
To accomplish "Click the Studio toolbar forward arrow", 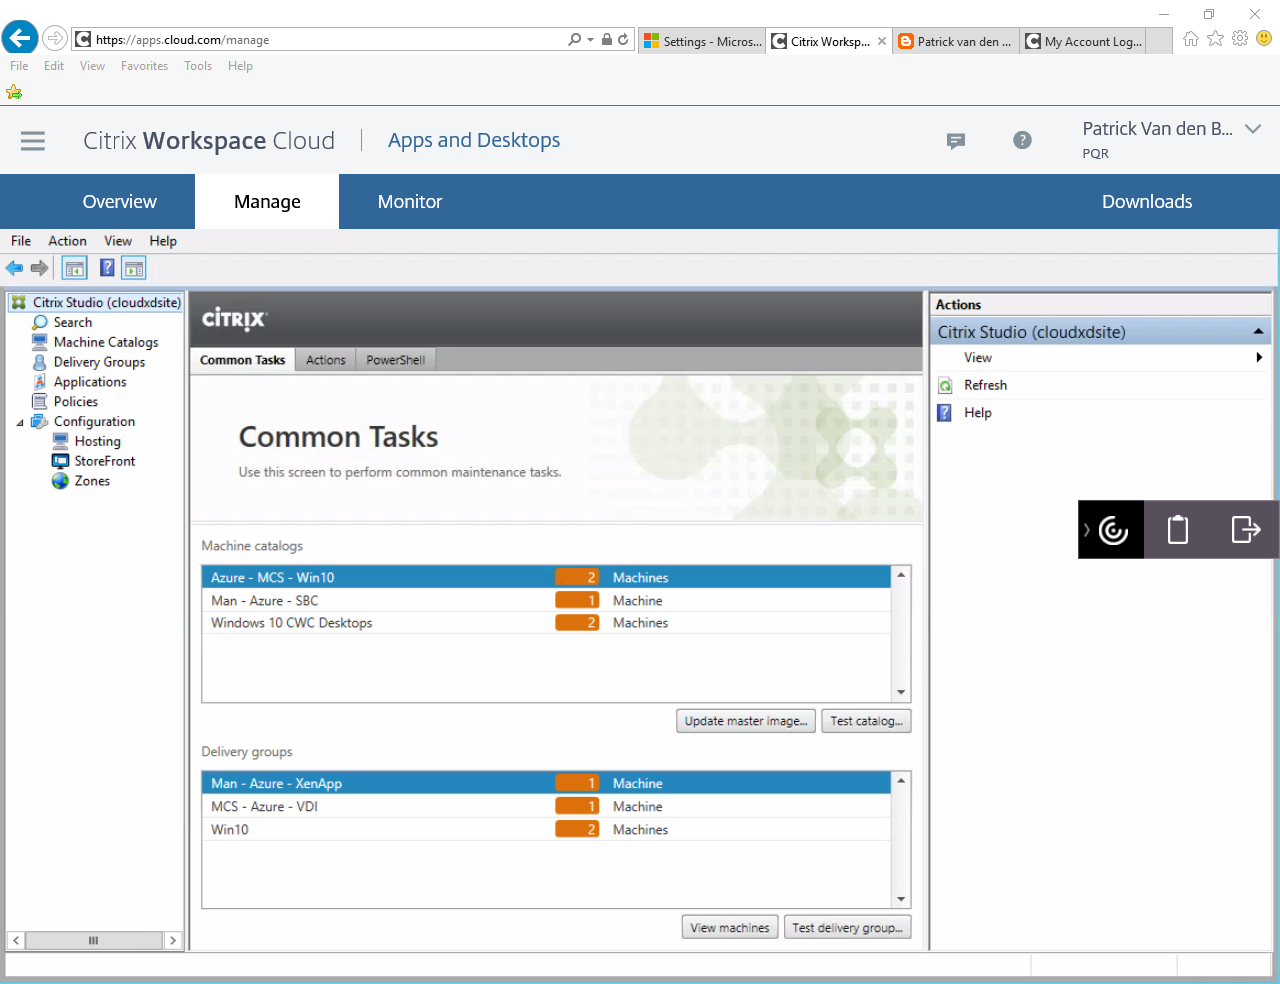I will [40, 268].
